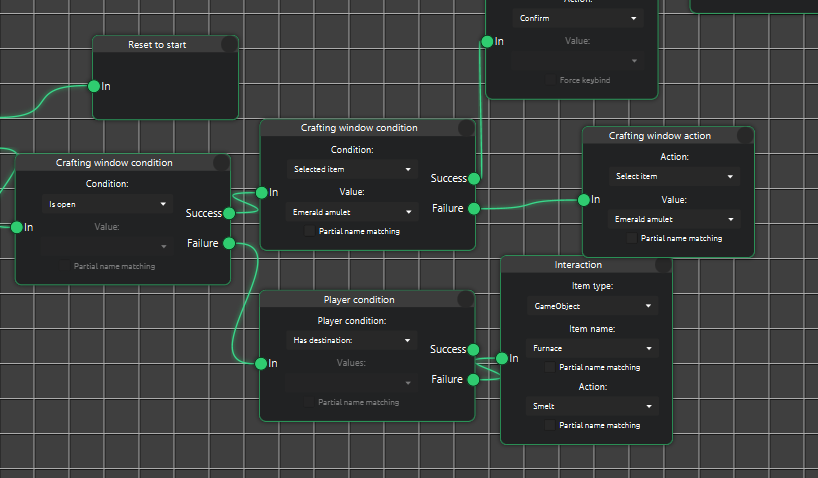Viewport: 818px width, 478px height.
Task: Open the Has destination player condition dropdown
Action: point(352,340)
